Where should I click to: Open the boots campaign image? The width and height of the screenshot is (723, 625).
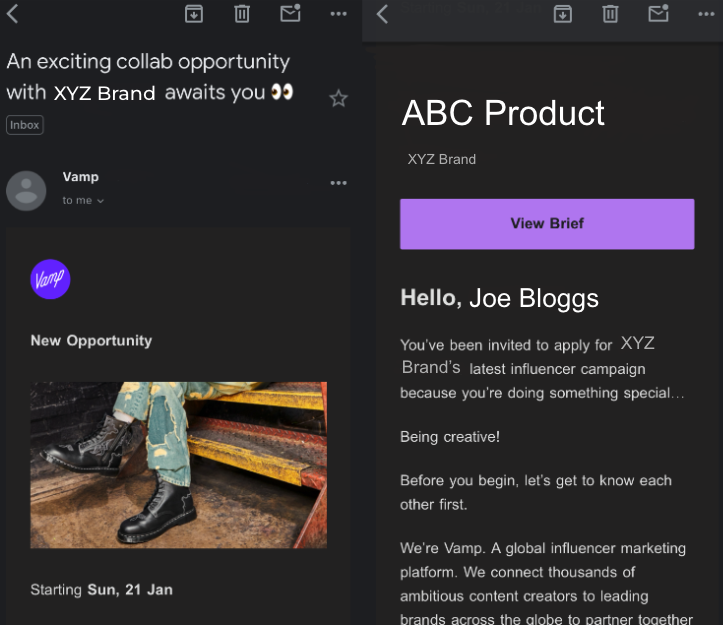(x=179, y=465)
